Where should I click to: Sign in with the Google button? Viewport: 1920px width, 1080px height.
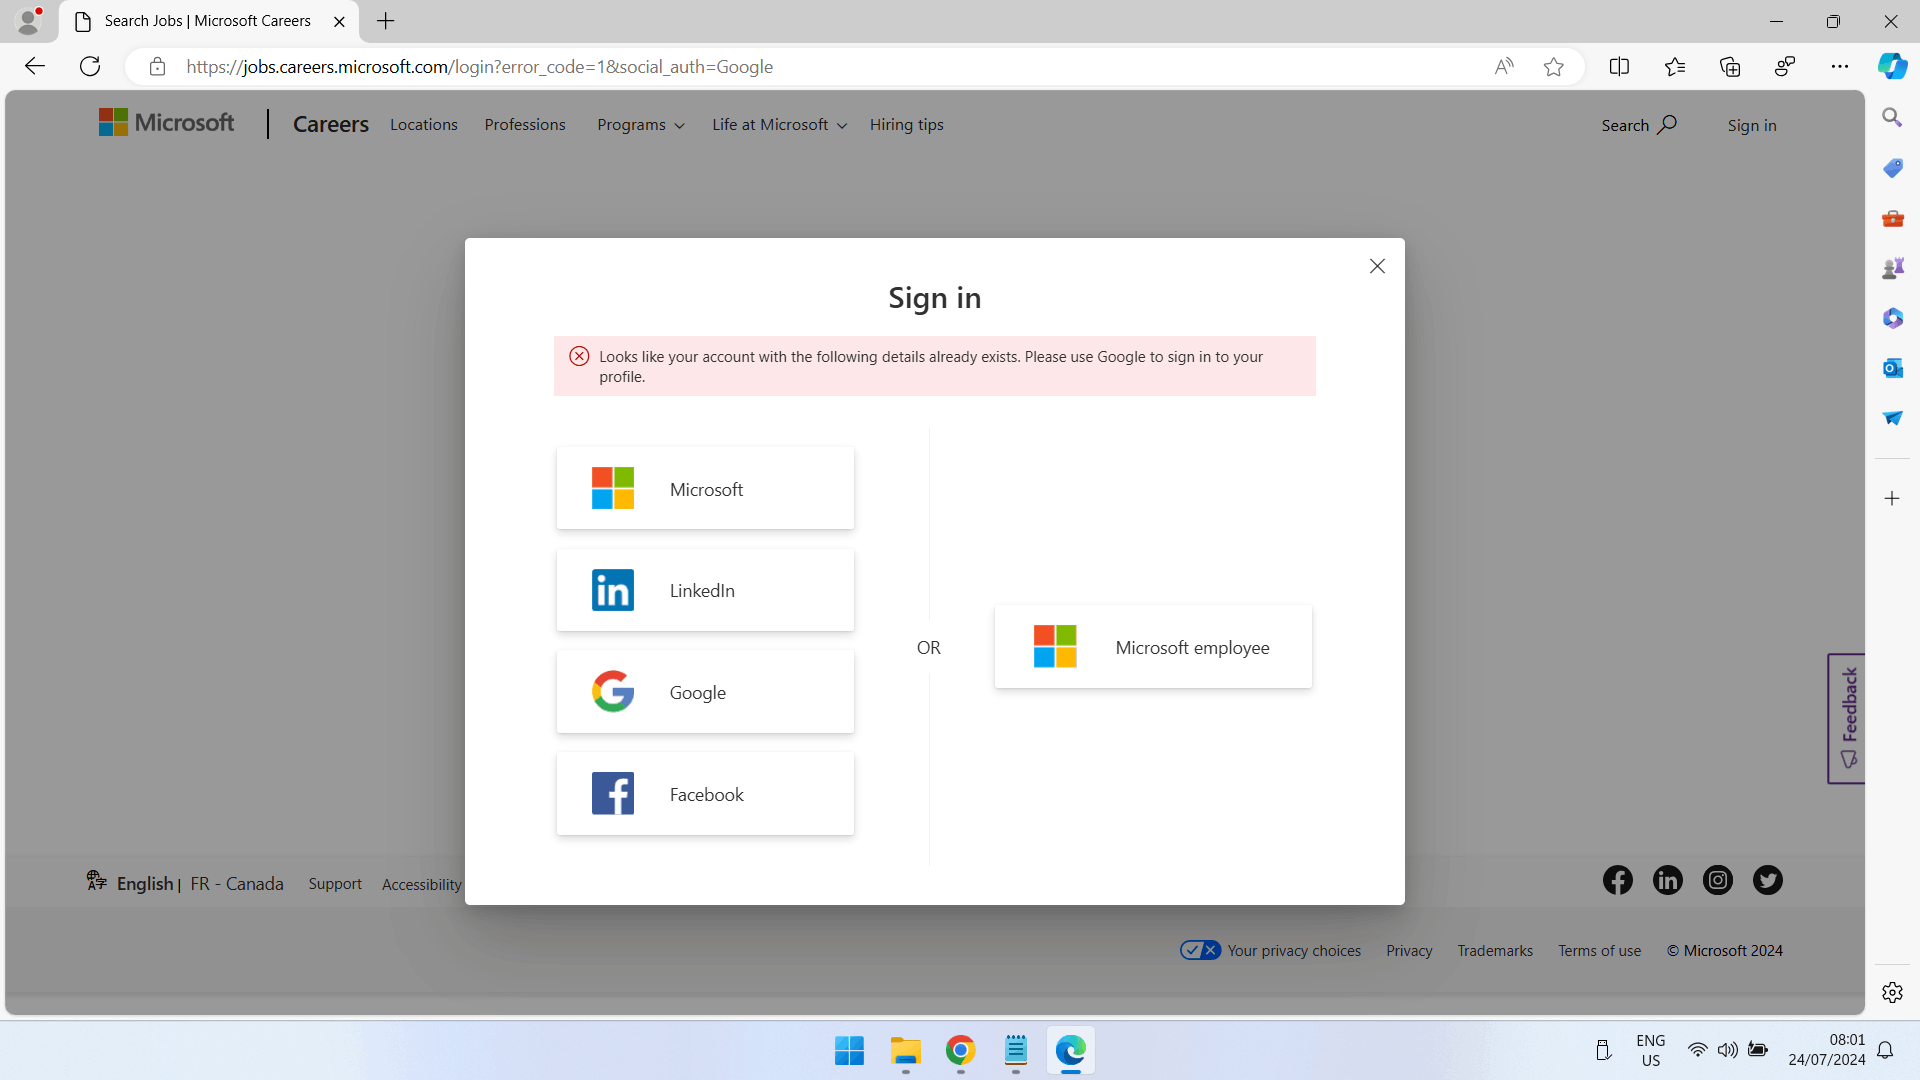(x=705, y=692)
